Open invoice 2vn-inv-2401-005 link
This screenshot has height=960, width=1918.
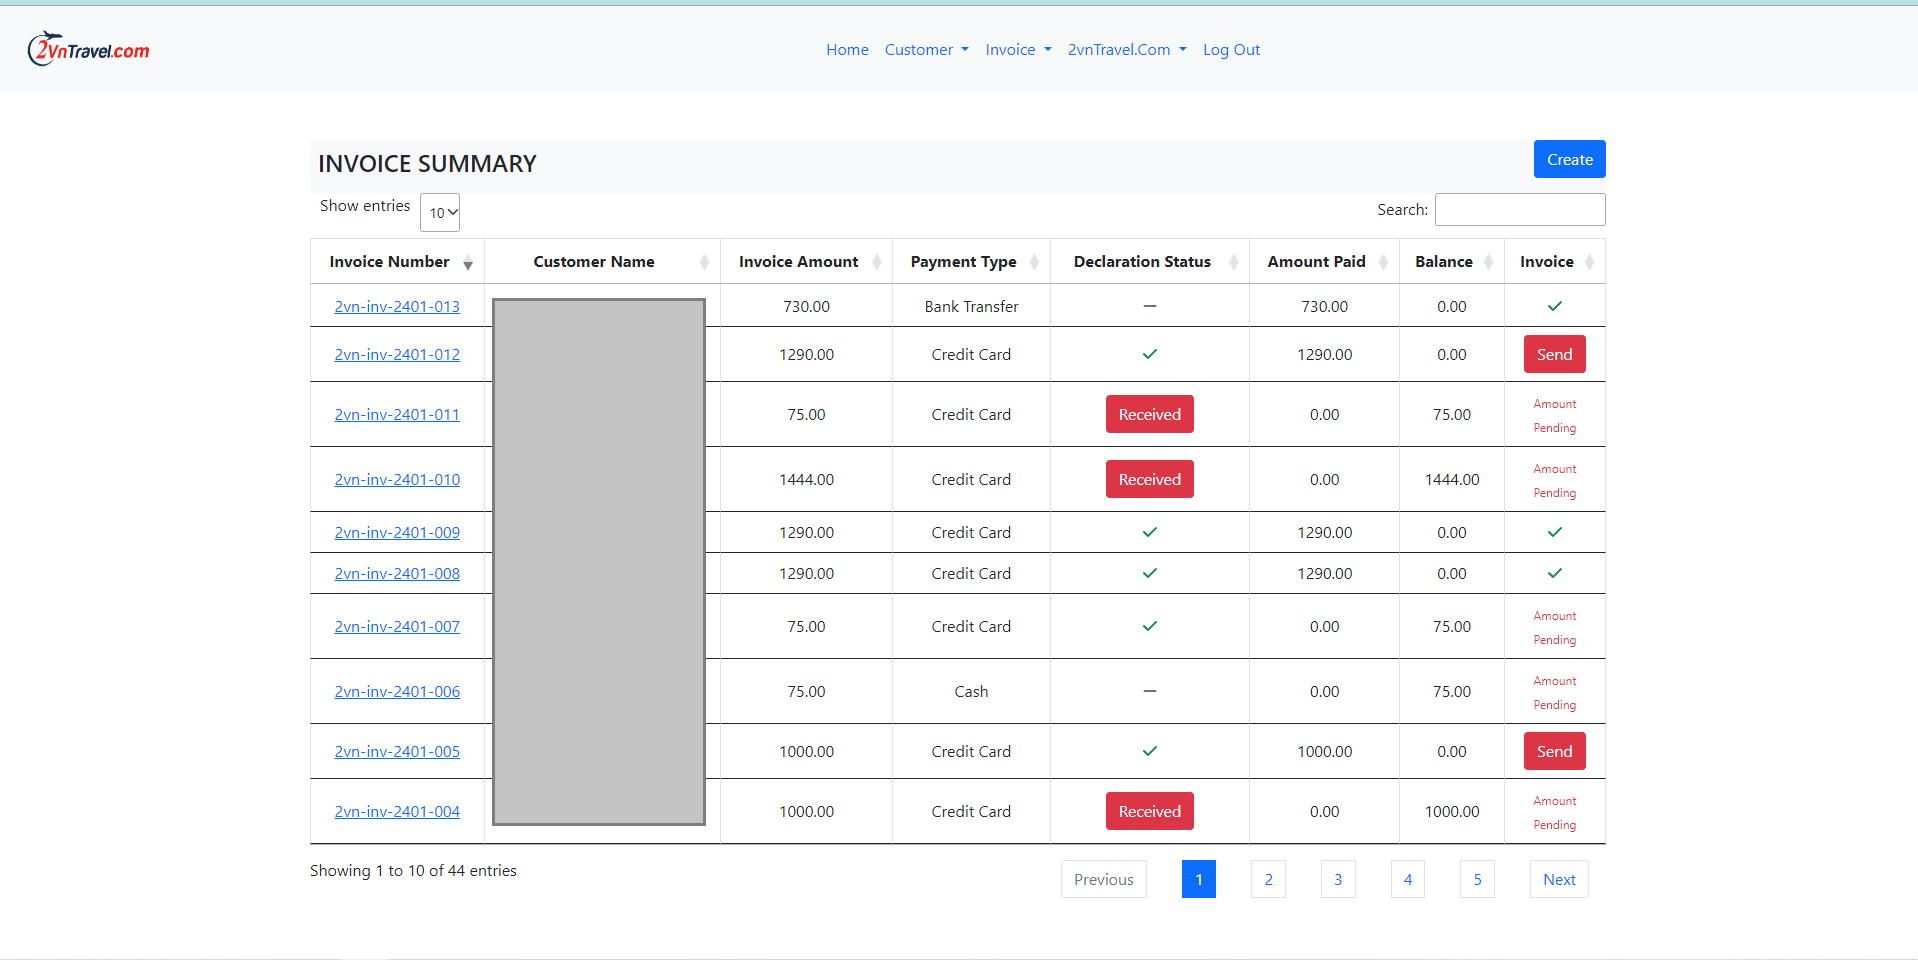397,751
